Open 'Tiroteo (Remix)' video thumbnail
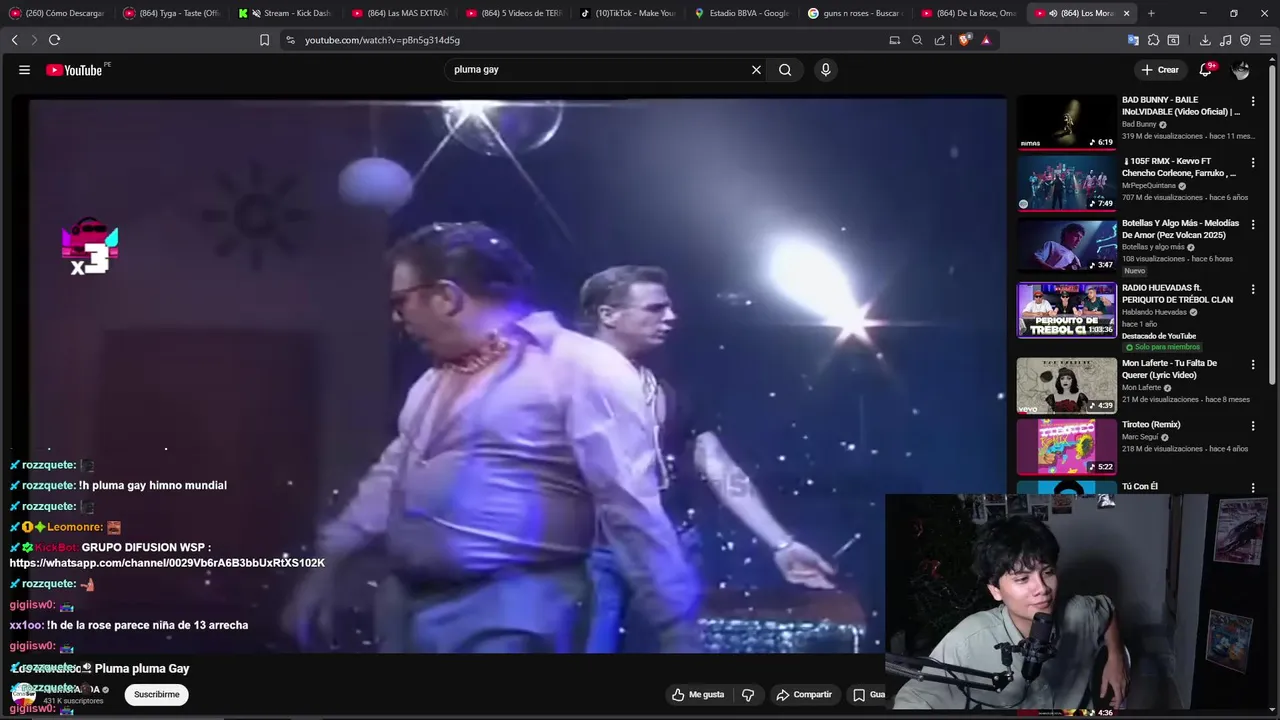 1067,447
